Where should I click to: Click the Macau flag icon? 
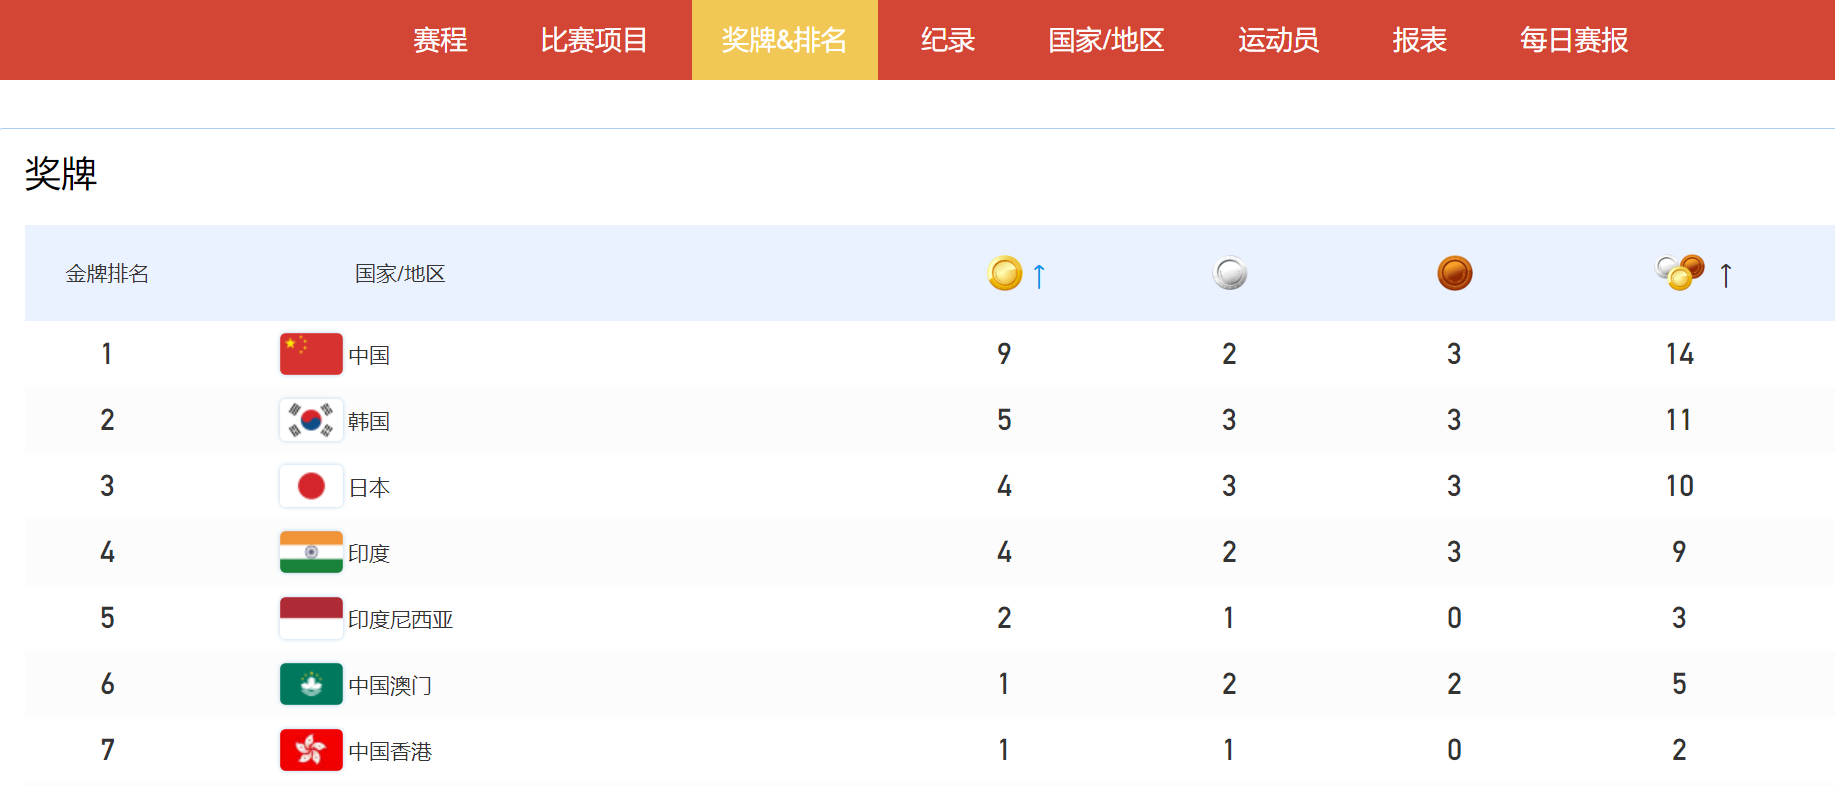coord(311,684)
